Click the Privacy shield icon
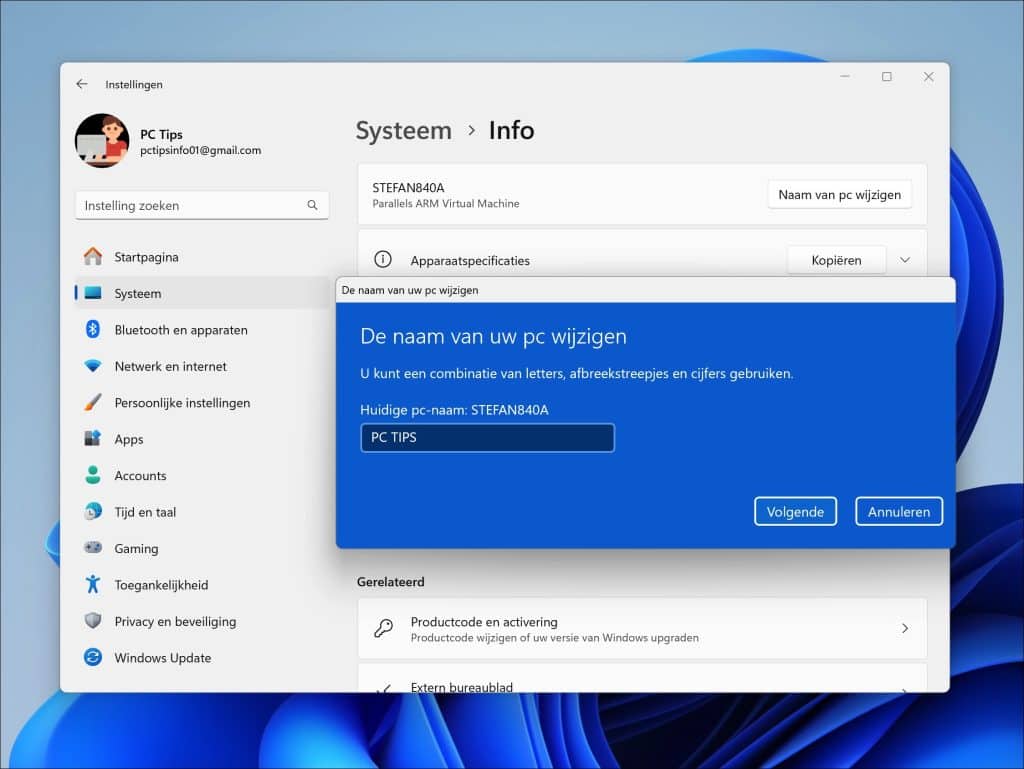 [93, 621]
